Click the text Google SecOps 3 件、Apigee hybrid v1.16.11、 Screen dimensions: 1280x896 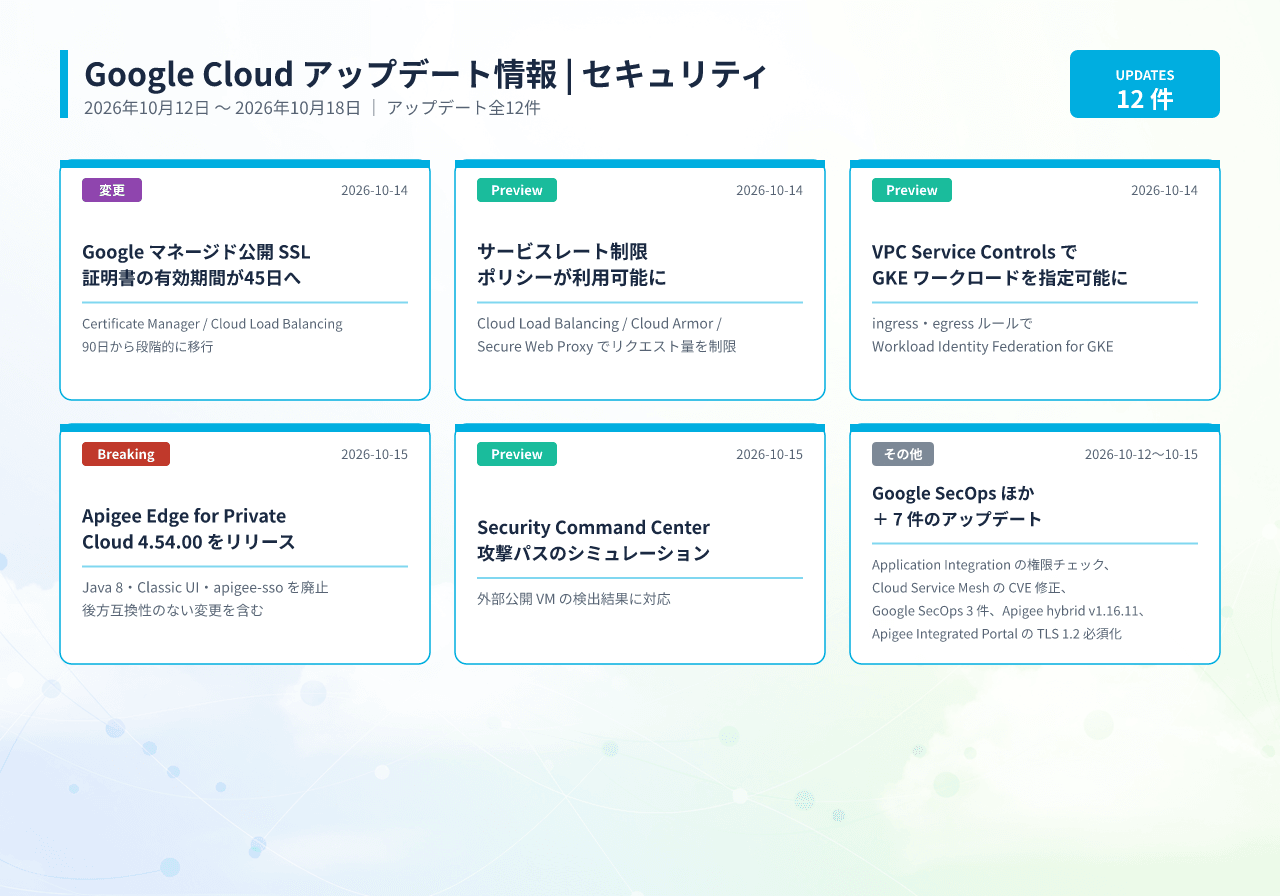pos(1008,611)
